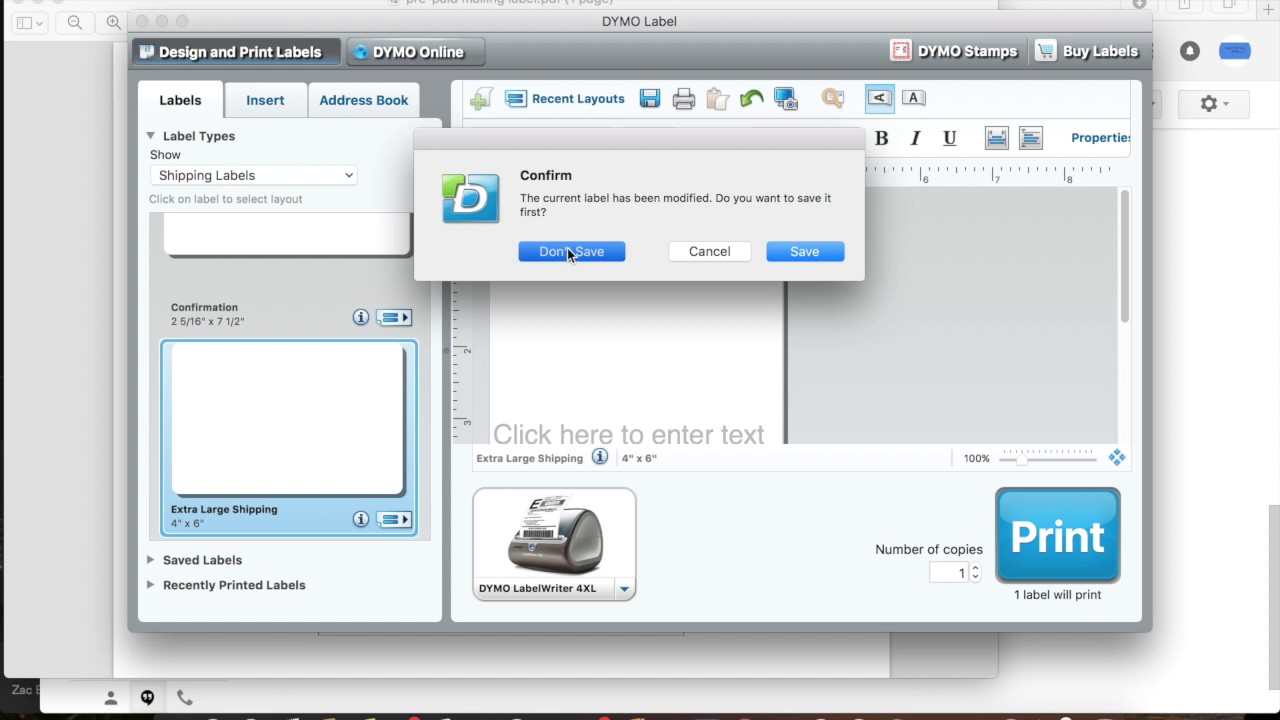Image resolution: width=1280 pixels, height=720 pixels.
Task: Click the chat bubble icon at bottom
Action: (x=147, y=697)
